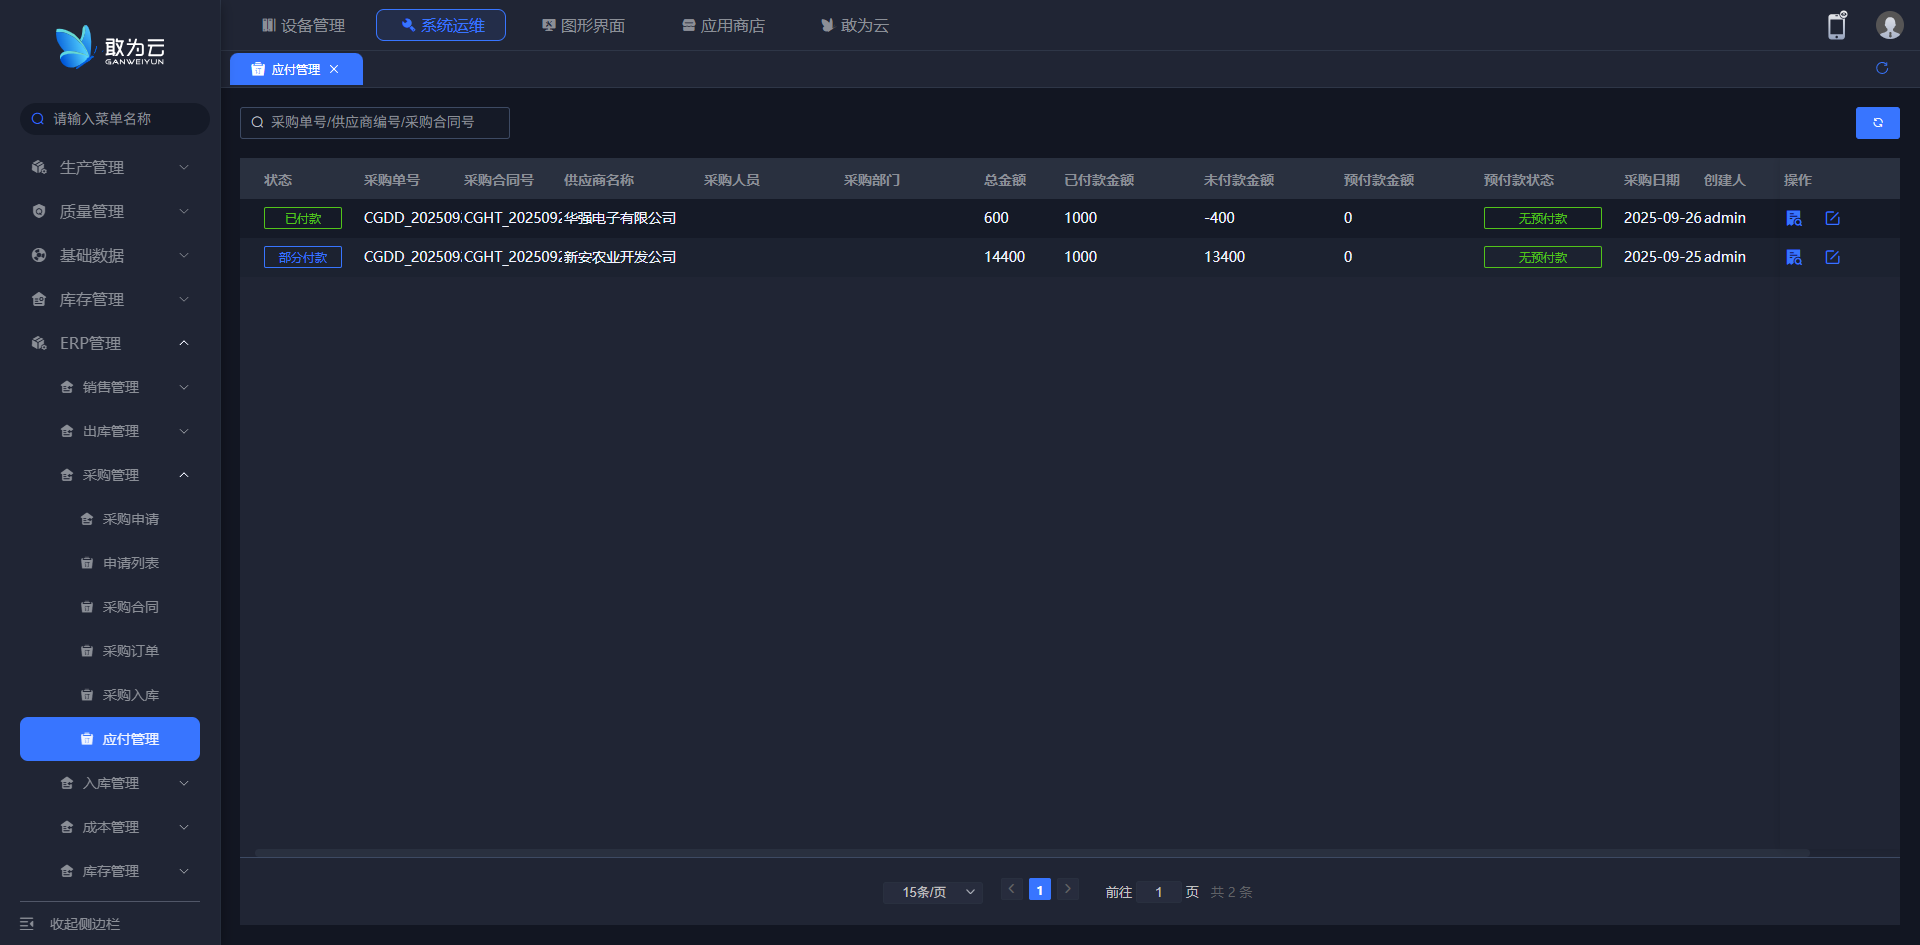Open the 应用商店 top navigation item
The image size is (1920, 945).
click(x=723, y=25)
